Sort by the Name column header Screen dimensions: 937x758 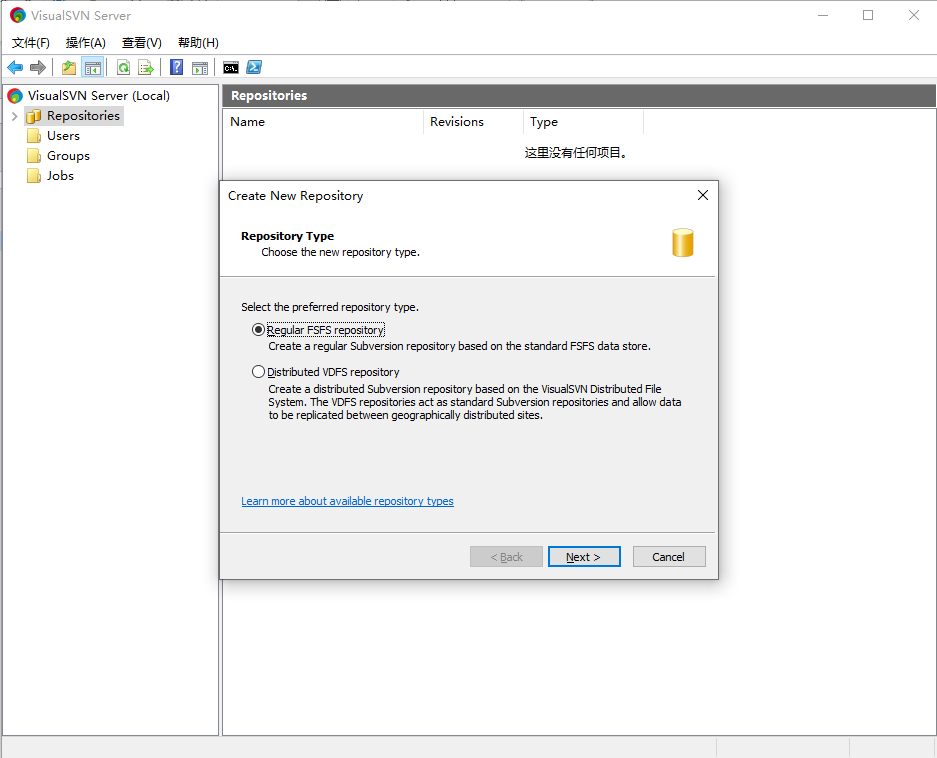pyautogui.click(x=323, y=122)
